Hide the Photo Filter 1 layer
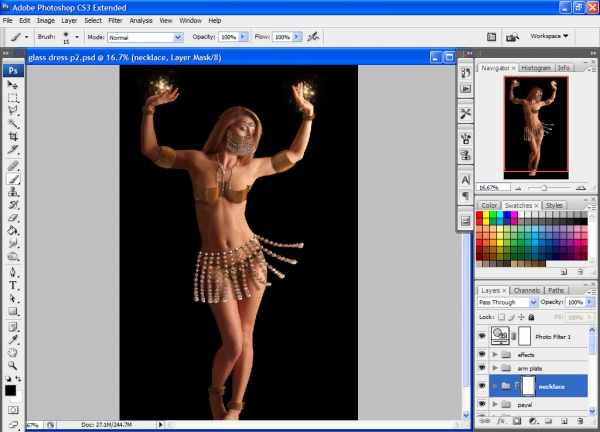 pos(482,336)
